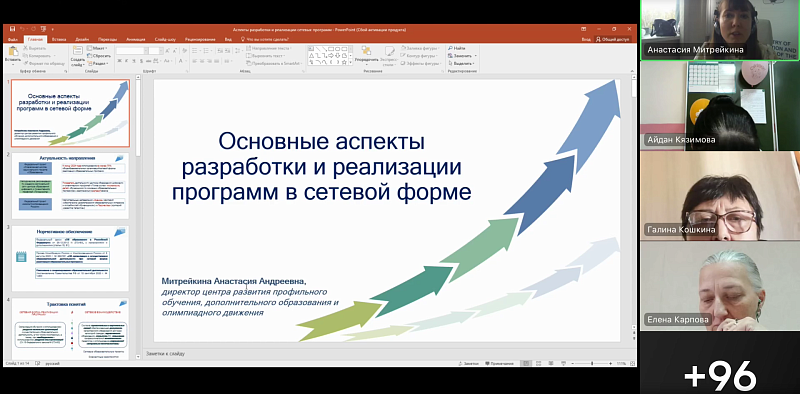This screenshot has width=800, height=394.
Task: Click Заменить (Replace) command
Action: pos(462,56)
